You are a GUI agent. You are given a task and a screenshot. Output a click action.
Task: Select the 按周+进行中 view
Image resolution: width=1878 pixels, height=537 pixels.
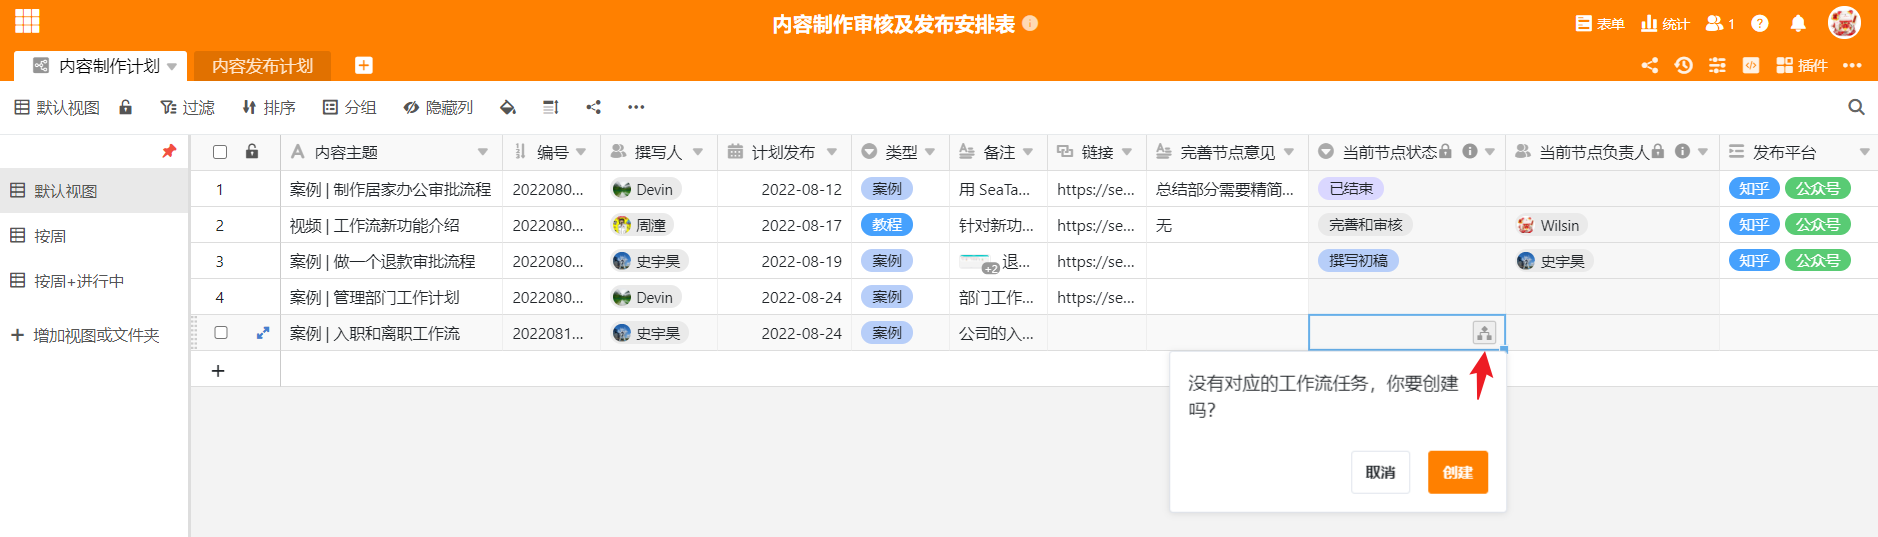pyautogui.click(x=79, y=281)
